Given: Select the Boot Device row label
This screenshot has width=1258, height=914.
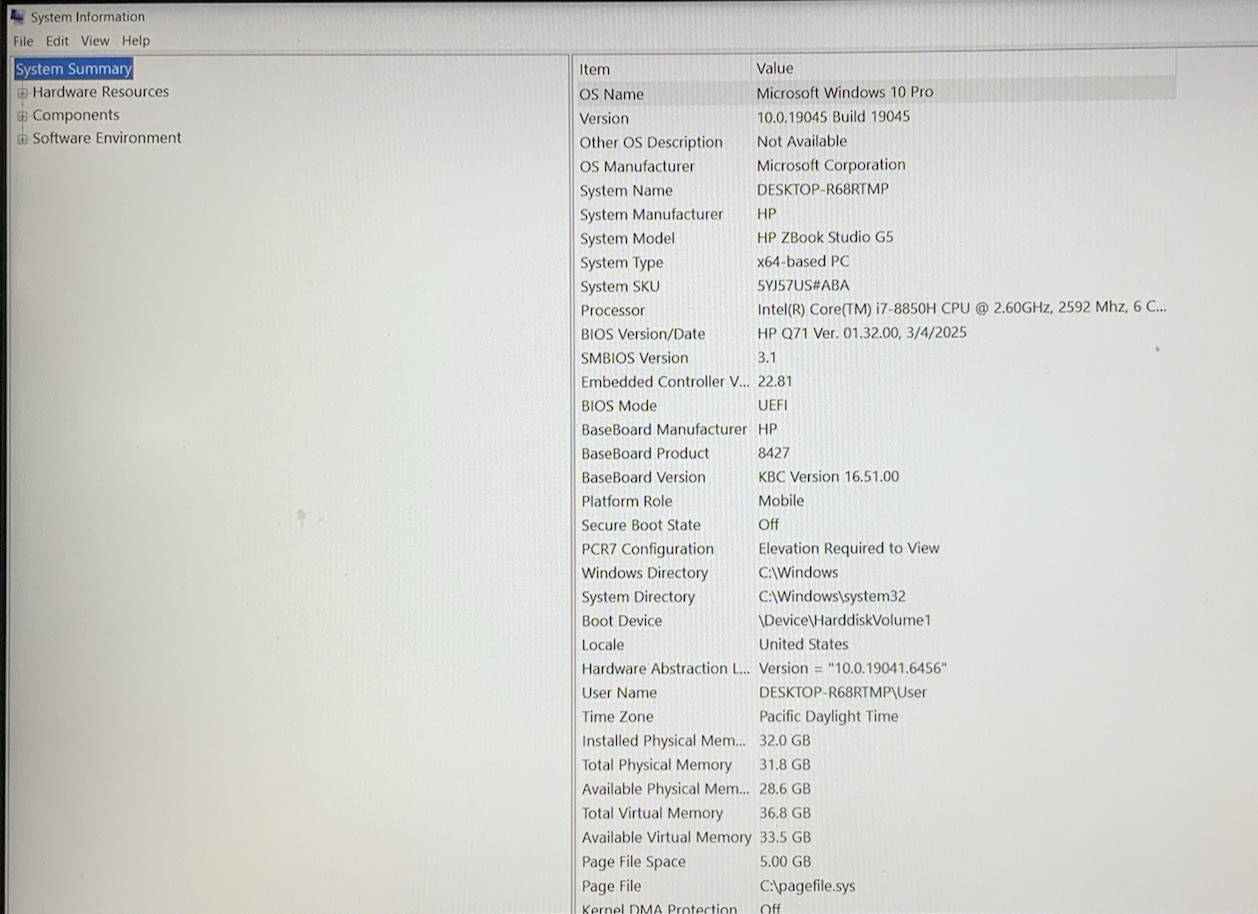Looking at the screenshot, I should coord(621,621).
